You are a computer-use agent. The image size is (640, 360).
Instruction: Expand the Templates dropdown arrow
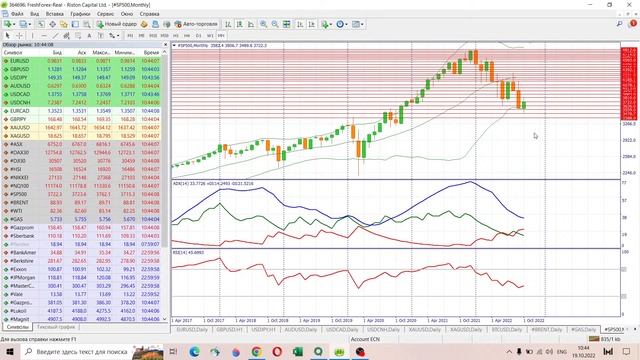362,24
